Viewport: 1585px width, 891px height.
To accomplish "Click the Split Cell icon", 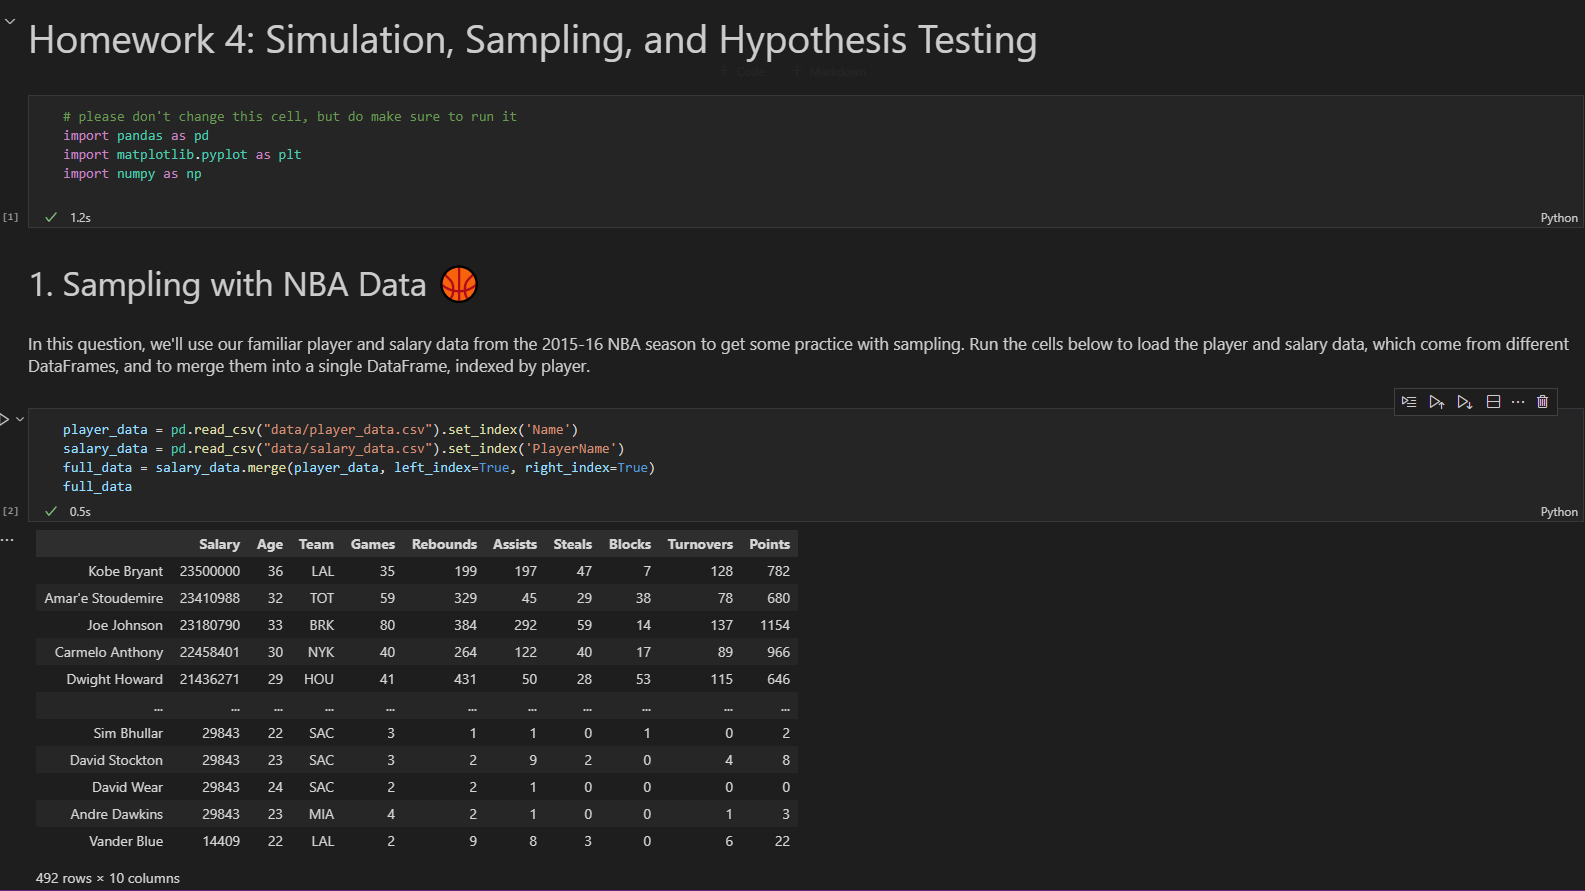I will pos(1493,402).
